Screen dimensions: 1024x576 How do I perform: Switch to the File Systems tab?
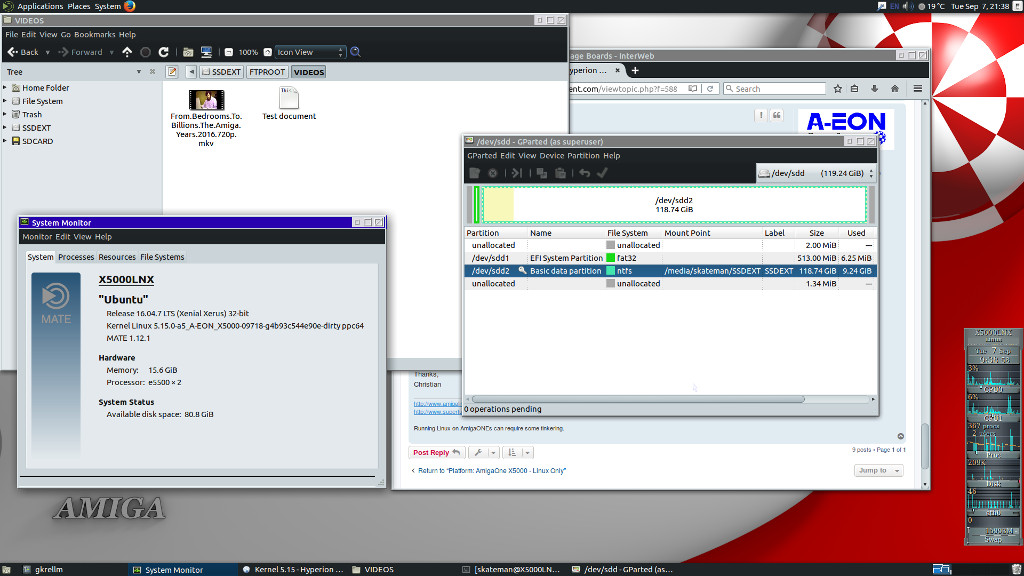pos(162,257)
